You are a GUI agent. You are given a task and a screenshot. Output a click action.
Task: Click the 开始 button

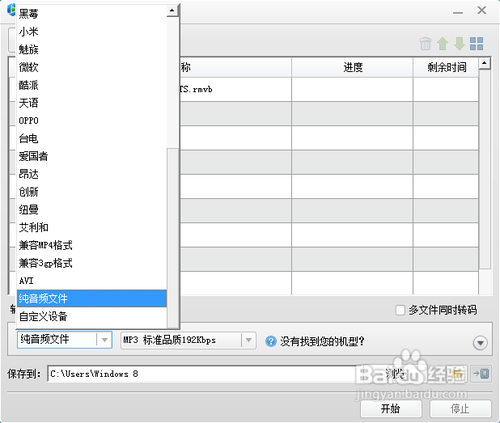pos(391,409)
